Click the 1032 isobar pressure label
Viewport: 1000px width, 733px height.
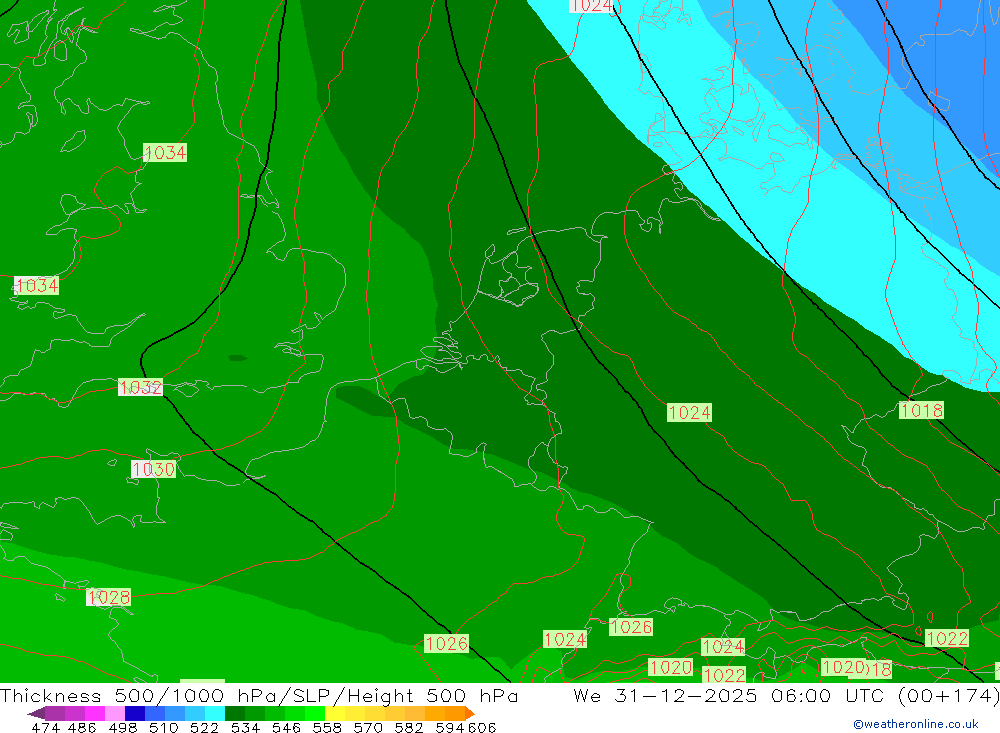click(140, 387)
